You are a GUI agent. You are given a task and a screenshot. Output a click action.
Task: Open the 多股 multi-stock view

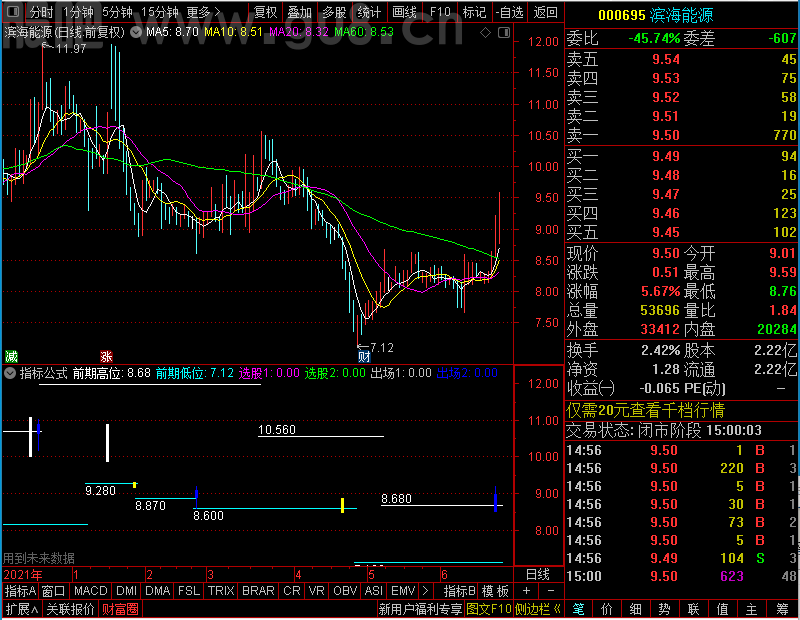[334, 12]
